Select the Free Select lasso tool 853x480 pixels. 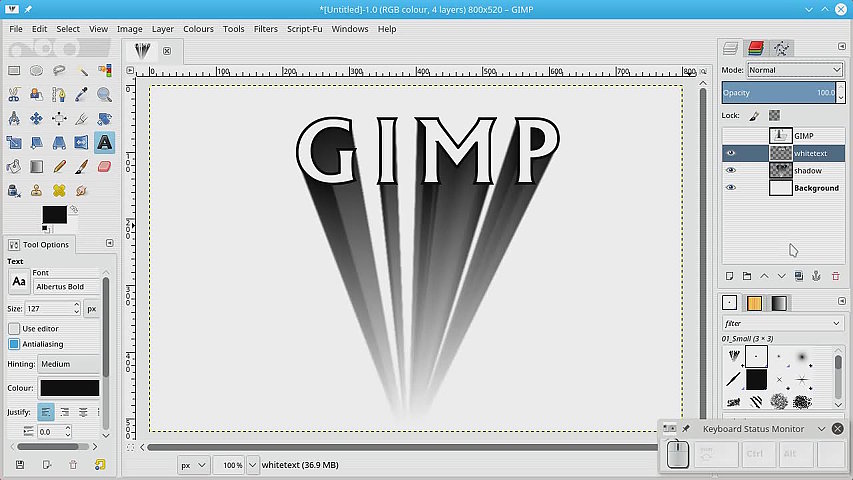pos(59,70)
